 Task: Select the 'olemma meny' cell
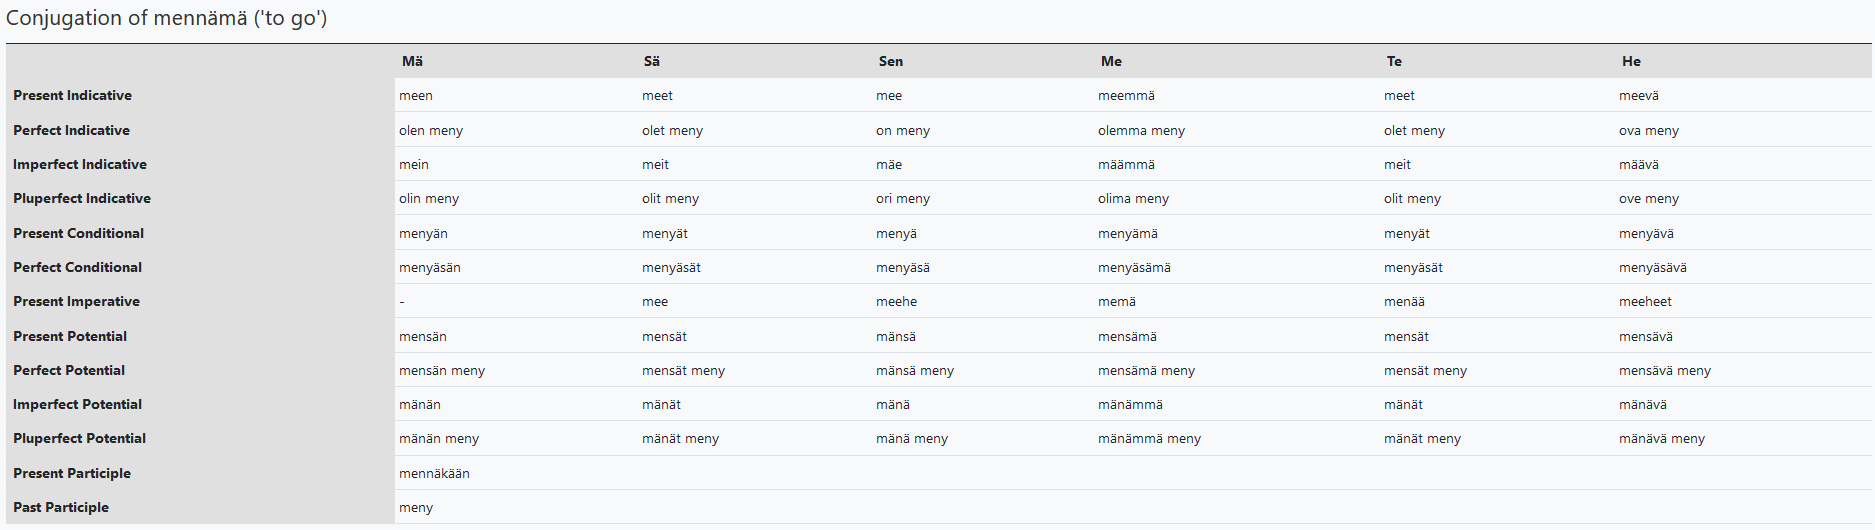(1141, 131)
